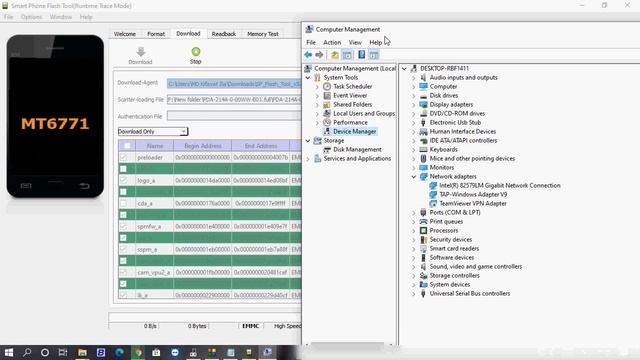Image resolution: width=640 pixels, height=360 pixels.
Task: Click the Download Agent path field
Action: [234, 84]
